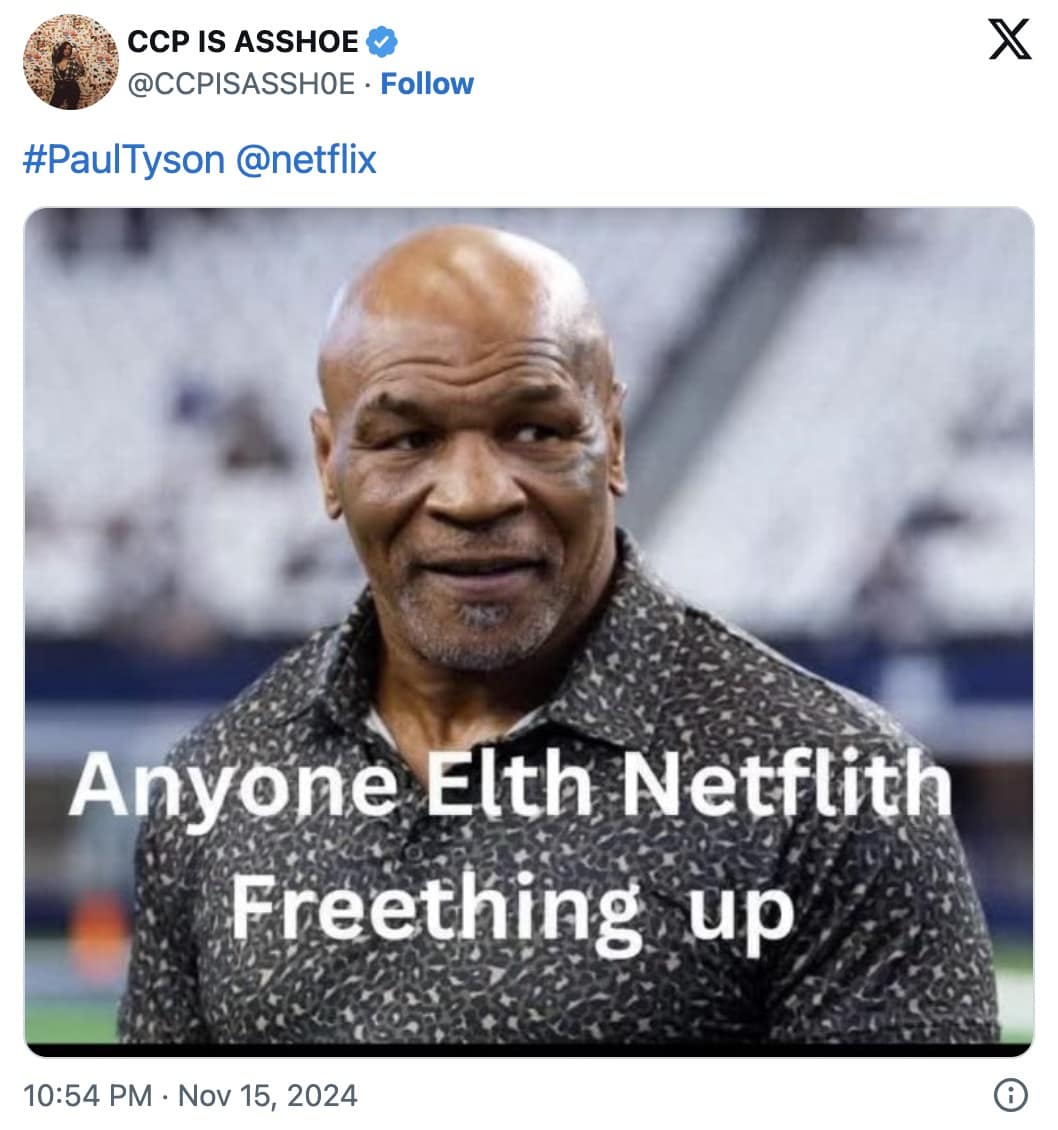The width and height of the screenshot is (1058, 1130).
Task: Open the tweet info icon
Action: pos(1010,1095)
